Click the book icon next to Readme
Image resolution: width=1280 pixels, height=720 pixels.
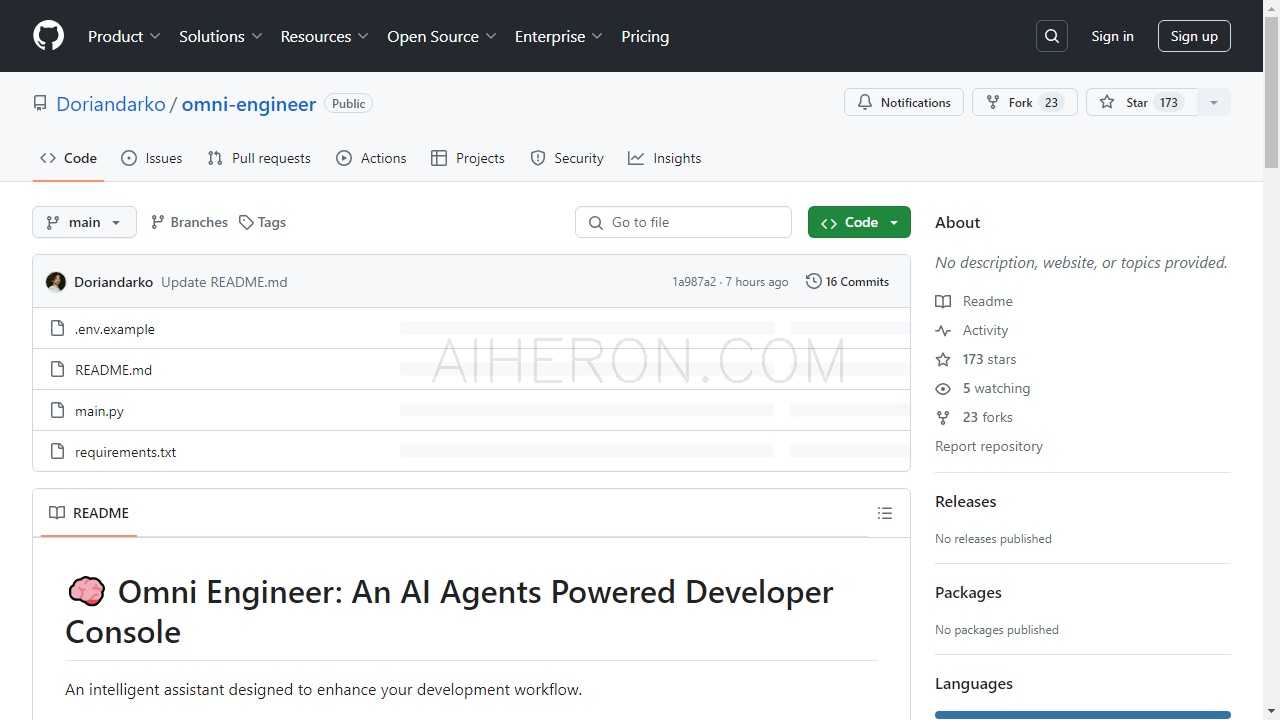click(x=943, y=301)
